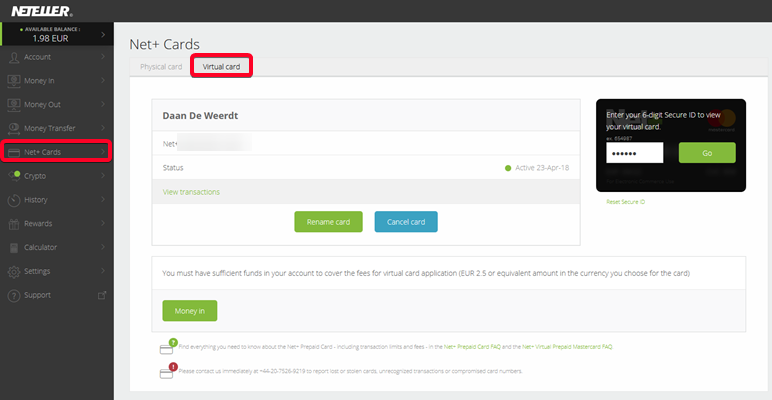Click the Net+ Cards page heading
772x400 pixels.
click(x=164, y=44)
